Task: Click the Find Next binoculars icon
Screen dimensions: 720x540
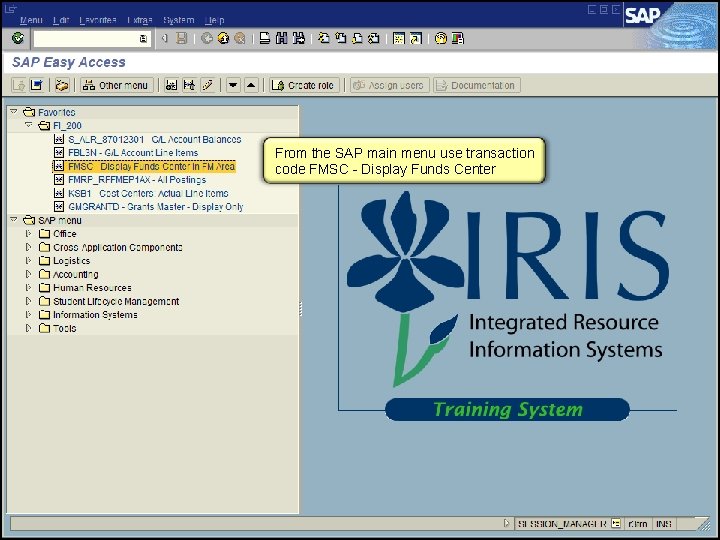Action: (x=298, y=39)
